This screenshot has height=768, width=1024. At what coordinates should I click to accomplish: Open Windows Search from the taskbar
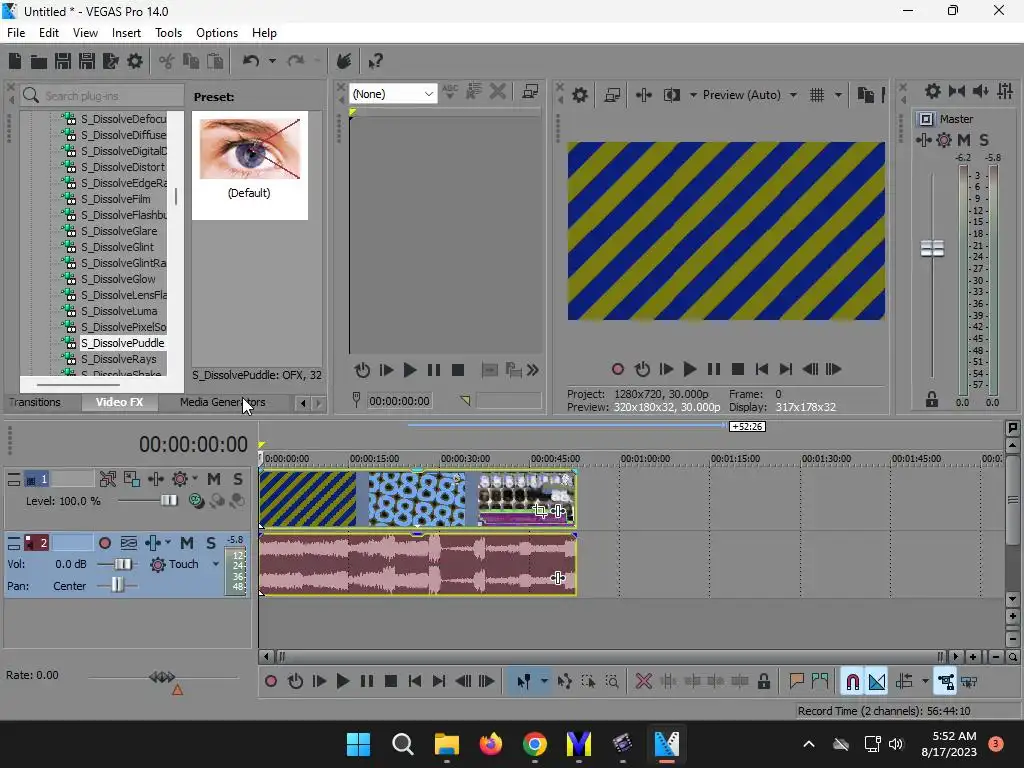click(402, 744)
